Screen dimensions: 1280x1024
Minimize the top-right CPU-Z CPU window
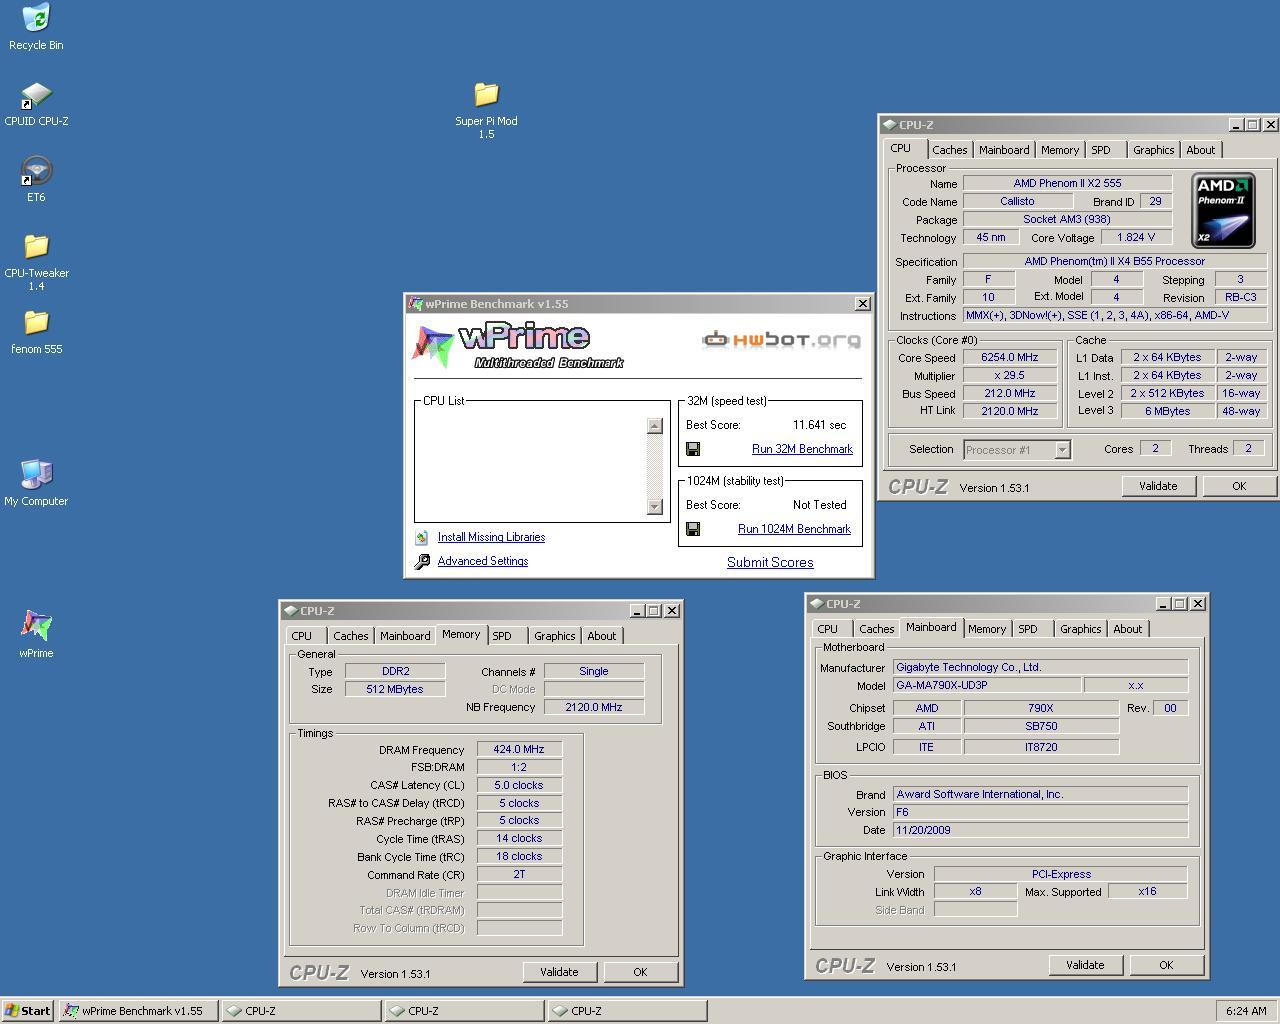(1236, 125)
